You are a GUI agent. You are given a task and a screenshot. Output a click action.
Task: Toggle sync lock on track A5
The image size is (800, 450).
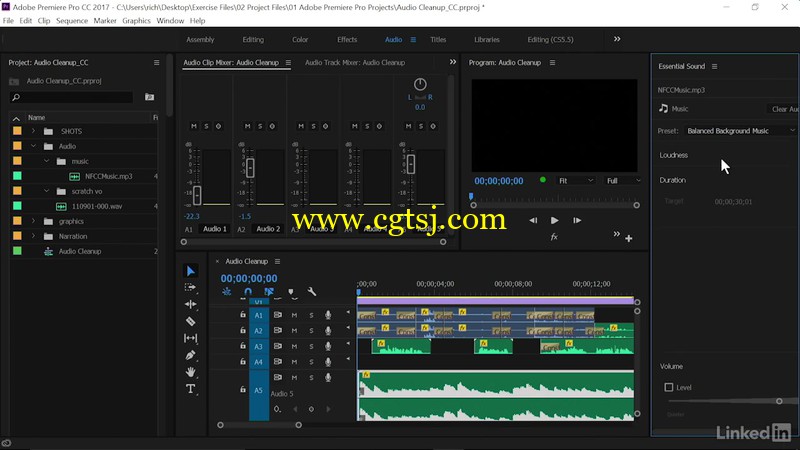[x=278, y=378]
